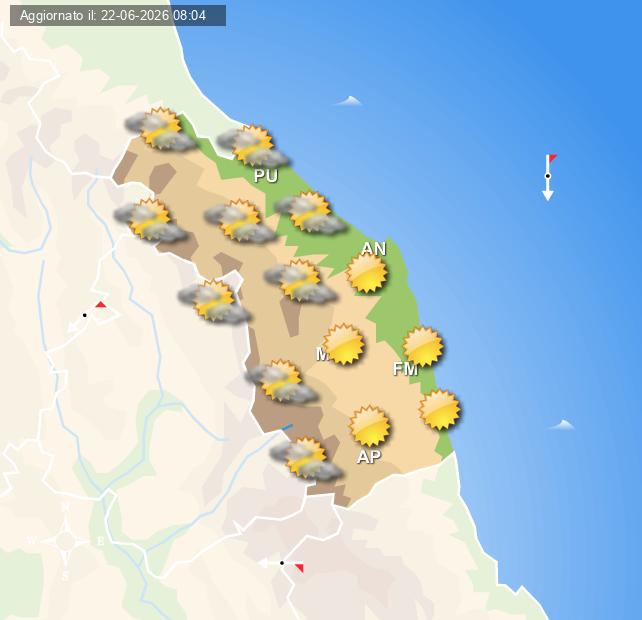Screen dimensions: 642x620
Task: Select the FM province label
Action: (x=405, y=369)
